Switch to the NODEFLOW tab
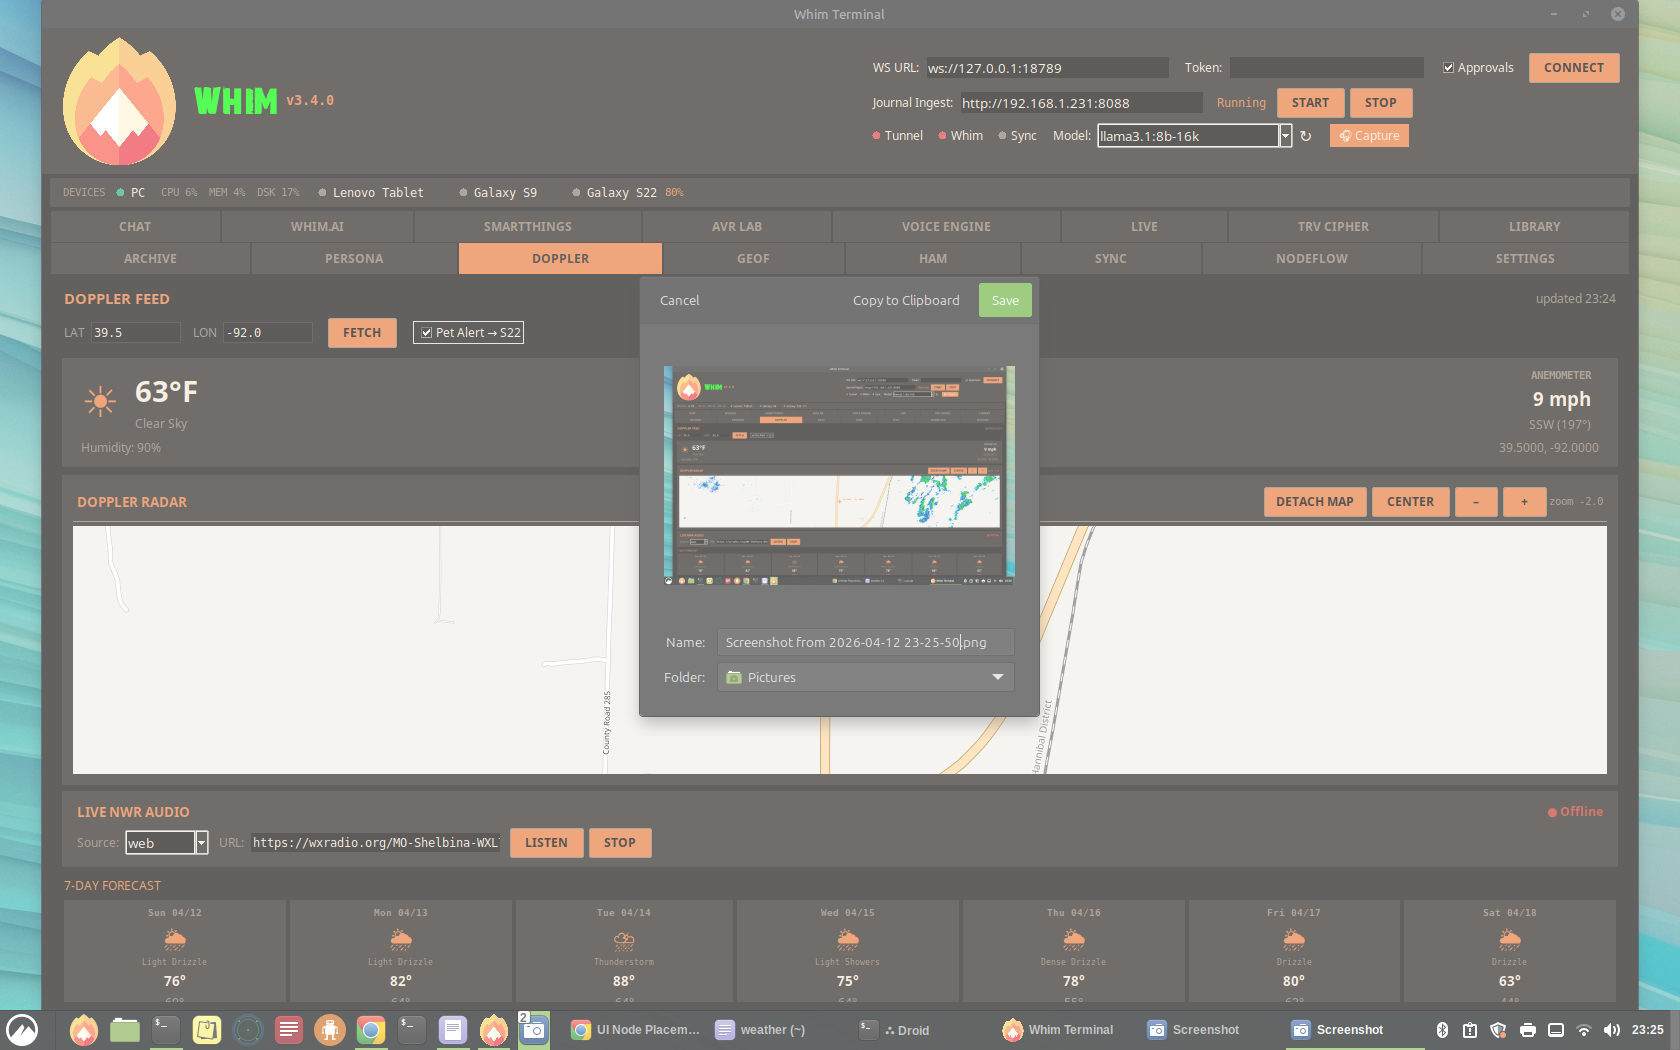Viewport: 1680px width, 1050px height. coord(1312,258)
